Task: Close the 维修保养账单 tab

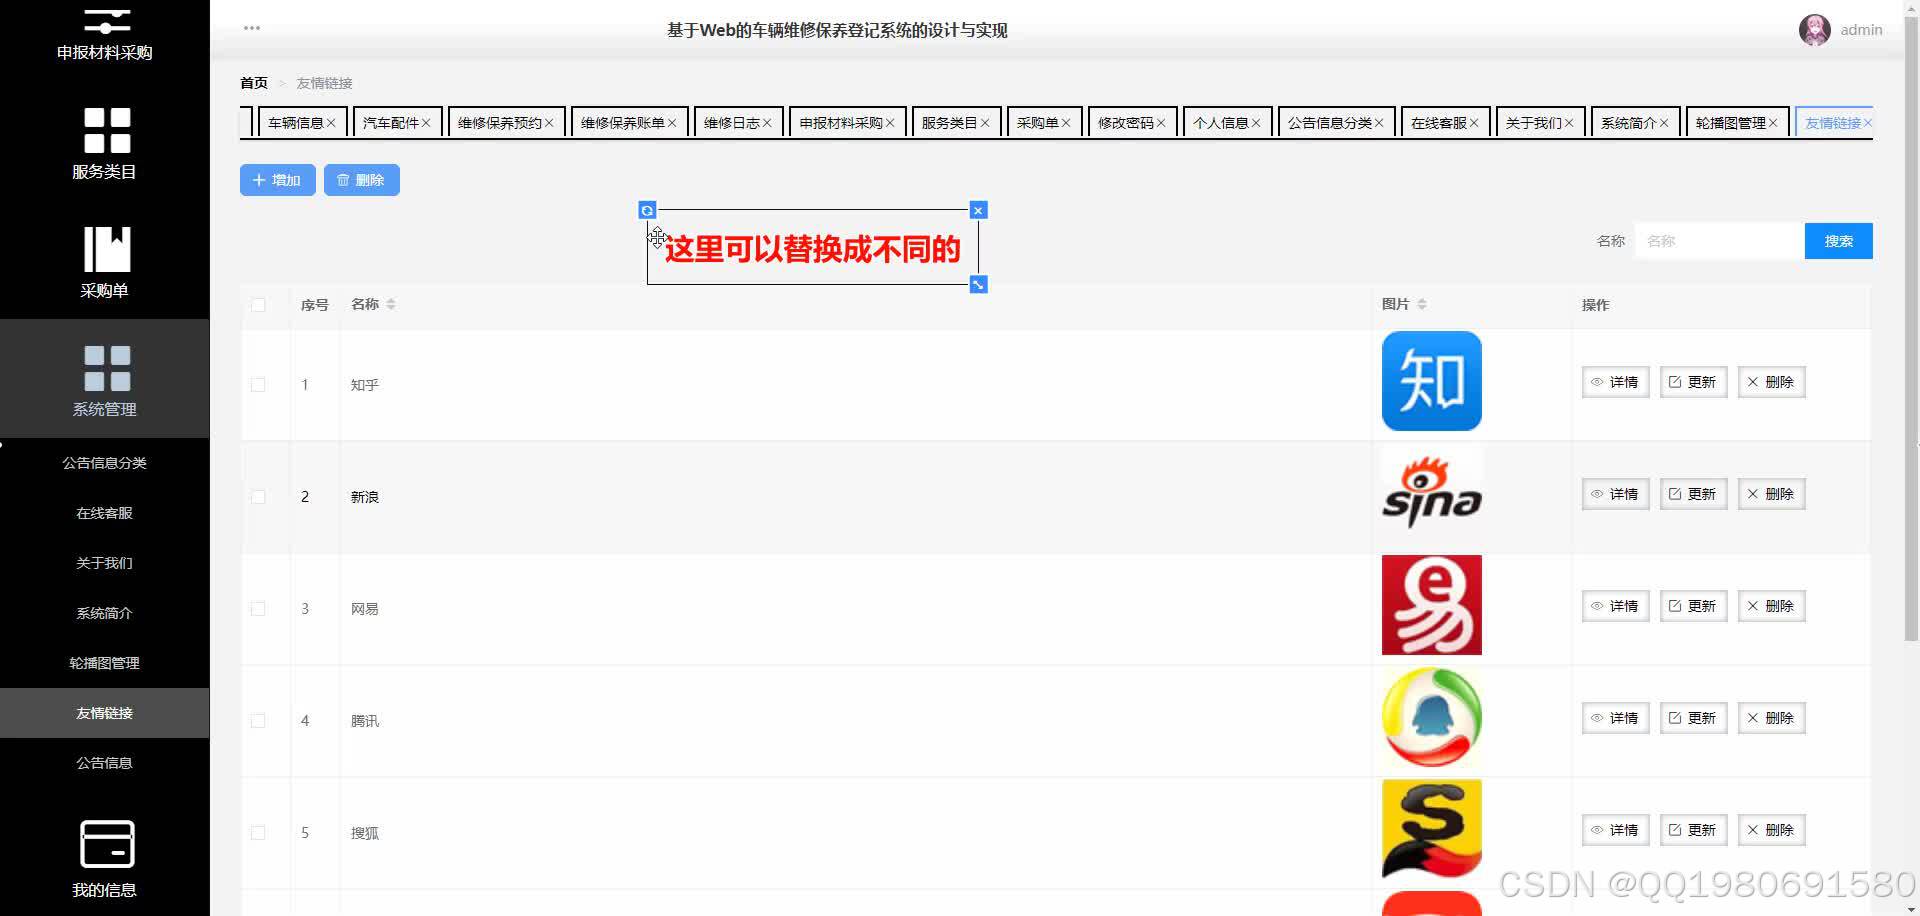Action: coord(672,123)
